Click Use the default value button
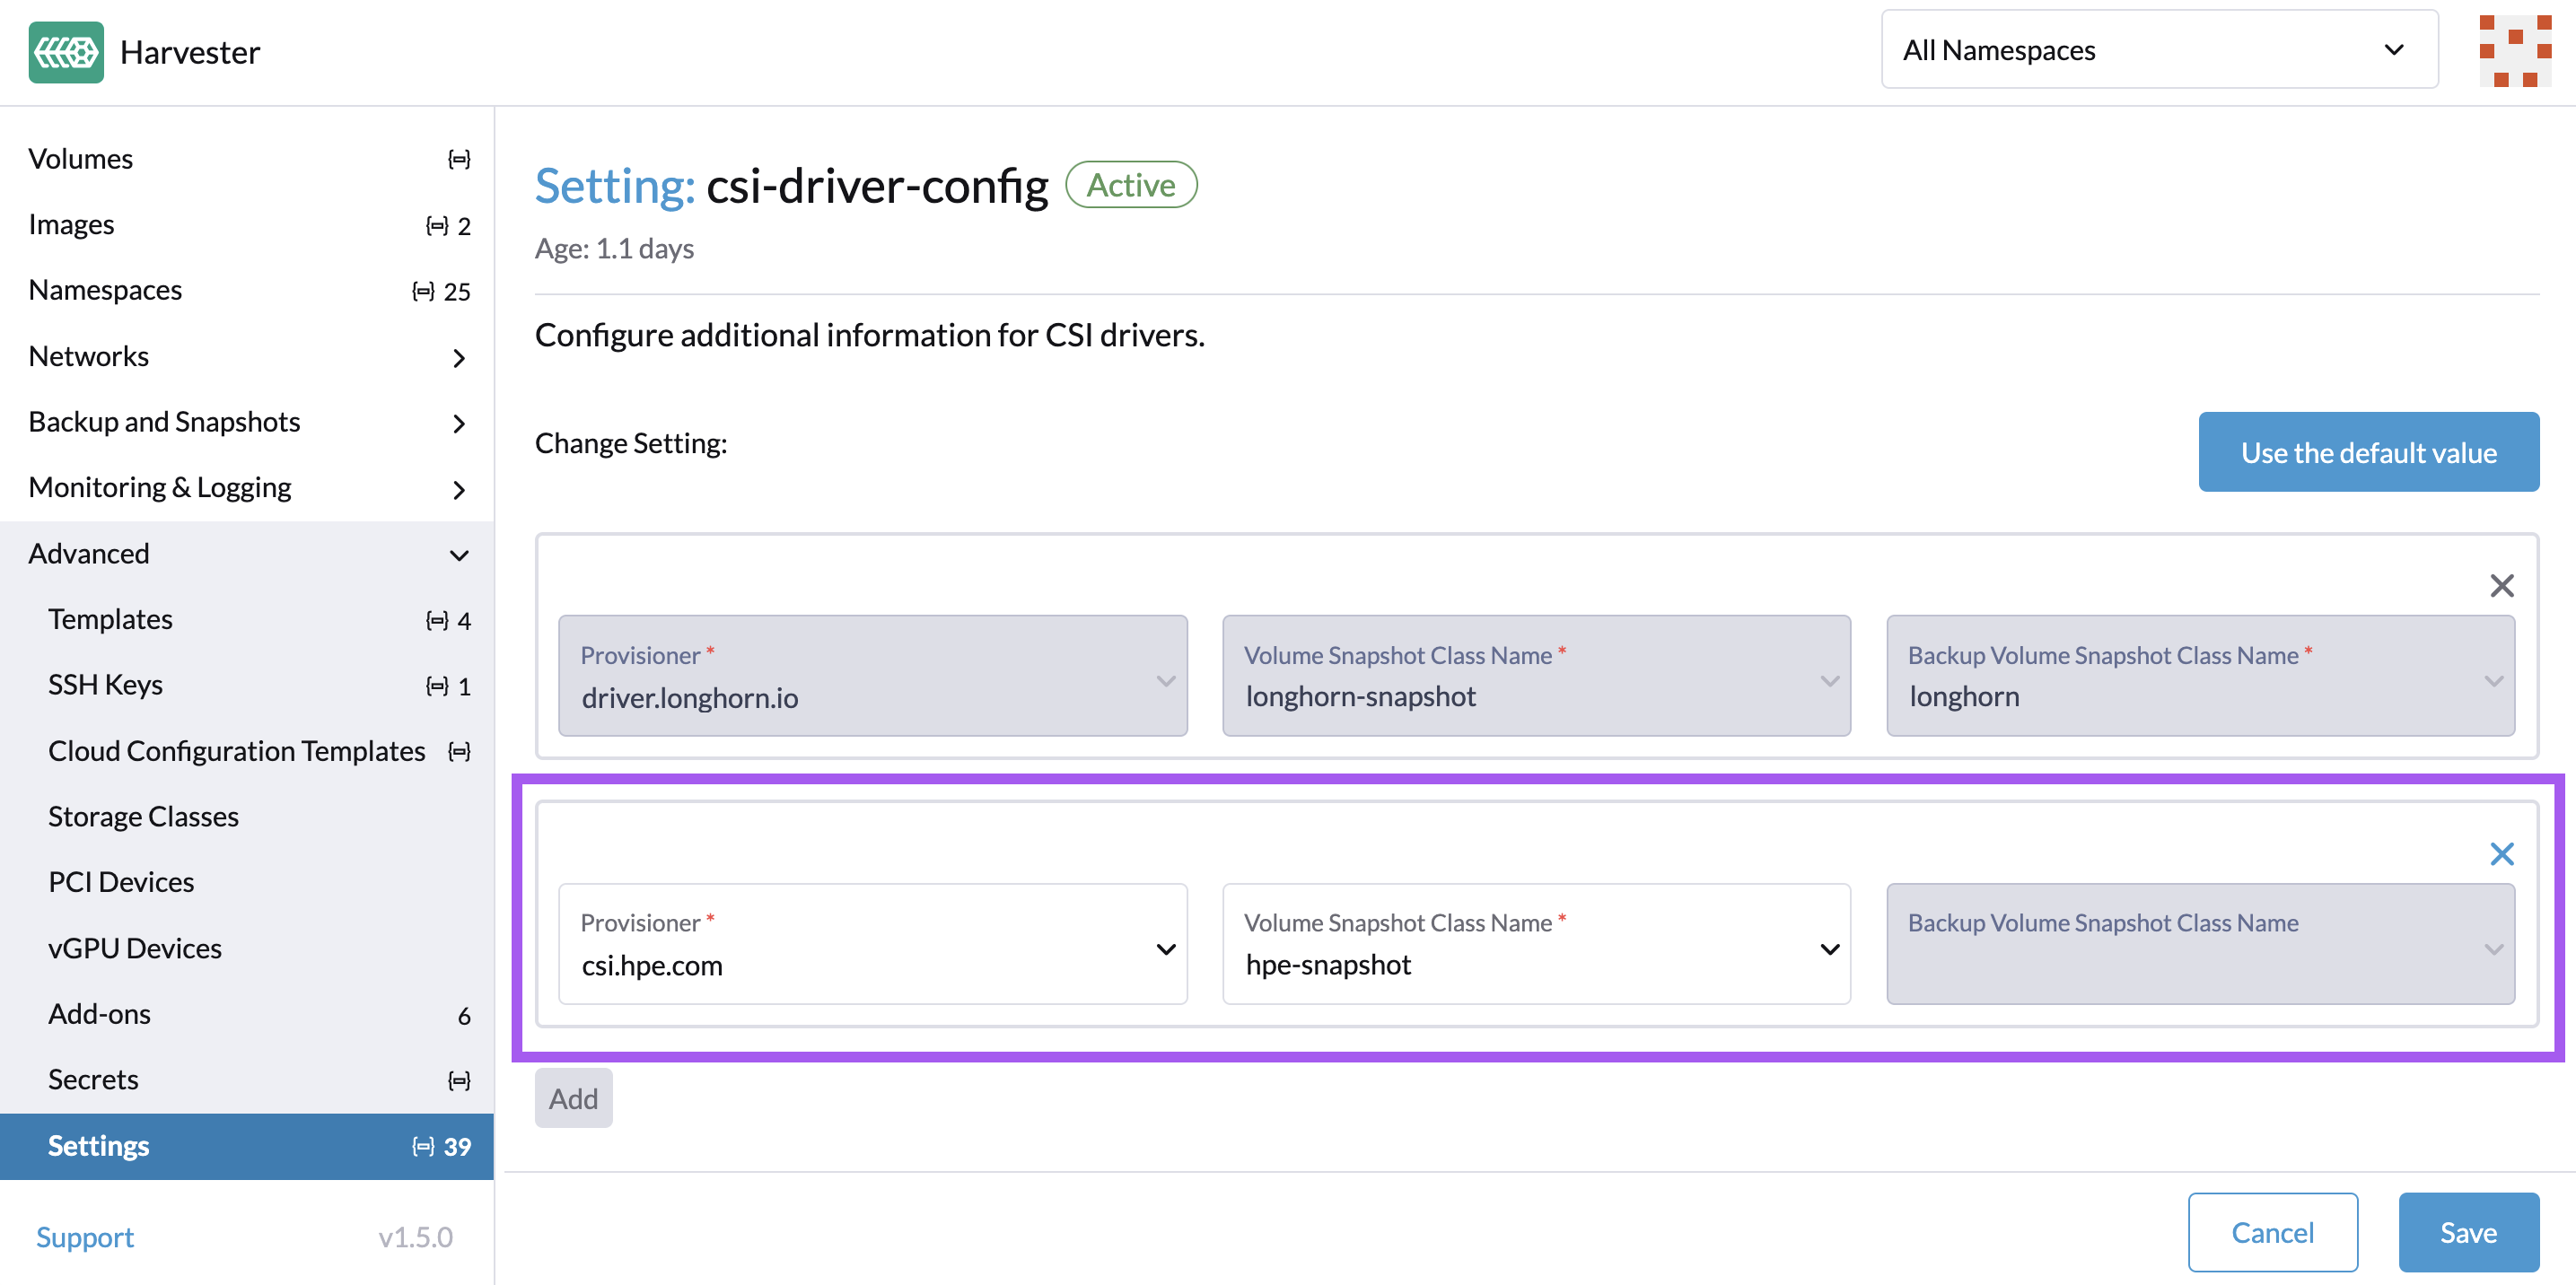Image resolution: width=2576 pixels, height=1285 pixels. coord(2368,452)
